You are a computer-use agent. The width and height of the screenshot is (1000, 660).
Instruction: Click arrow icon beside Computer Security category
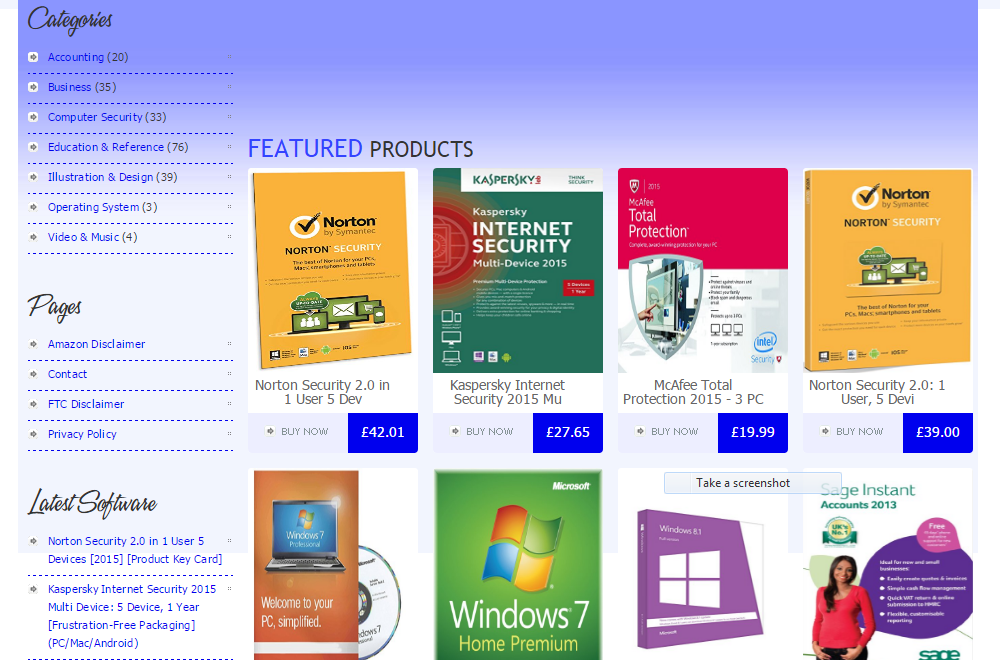[33, 117]
